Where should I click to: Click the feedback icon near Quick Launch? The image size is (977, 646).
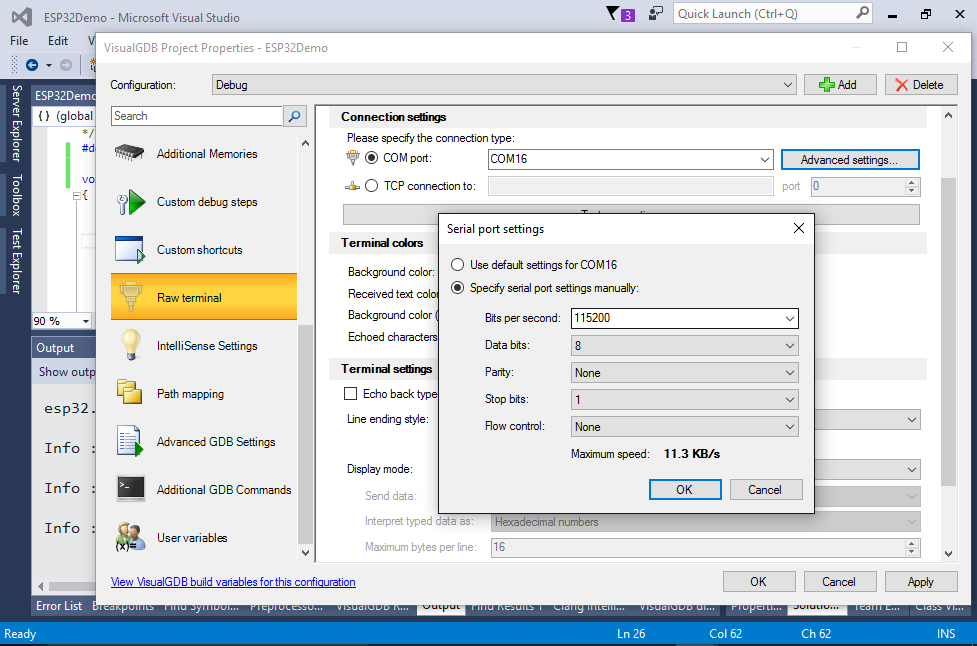[x=655, y=14]
